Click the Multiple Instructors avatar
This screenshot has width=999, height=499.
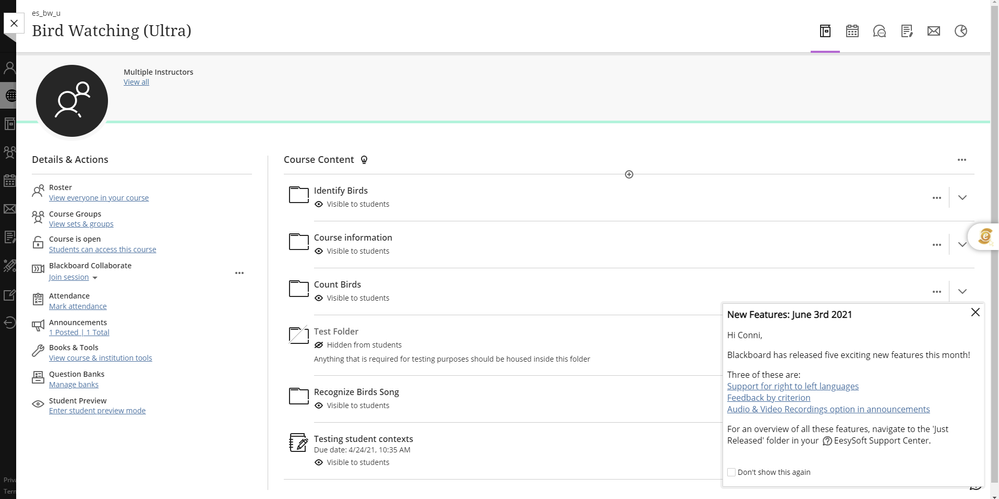pos(72,101)
